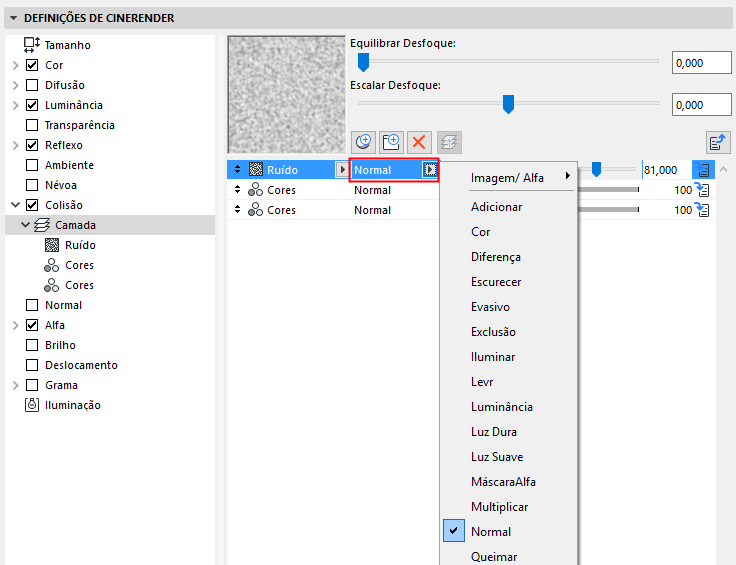Enable the Grama checkbox
Image resolution: width=736 pixels, height=565 pixels.
point(32,385)
